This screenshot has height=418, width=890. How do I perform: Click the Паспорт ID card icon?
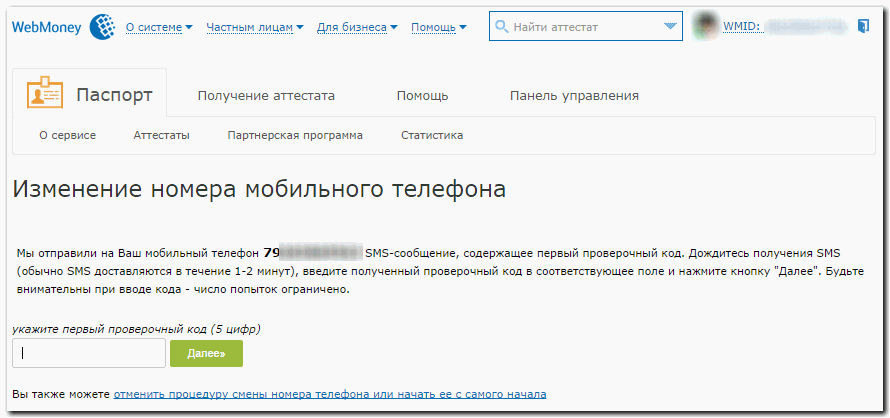45,95
